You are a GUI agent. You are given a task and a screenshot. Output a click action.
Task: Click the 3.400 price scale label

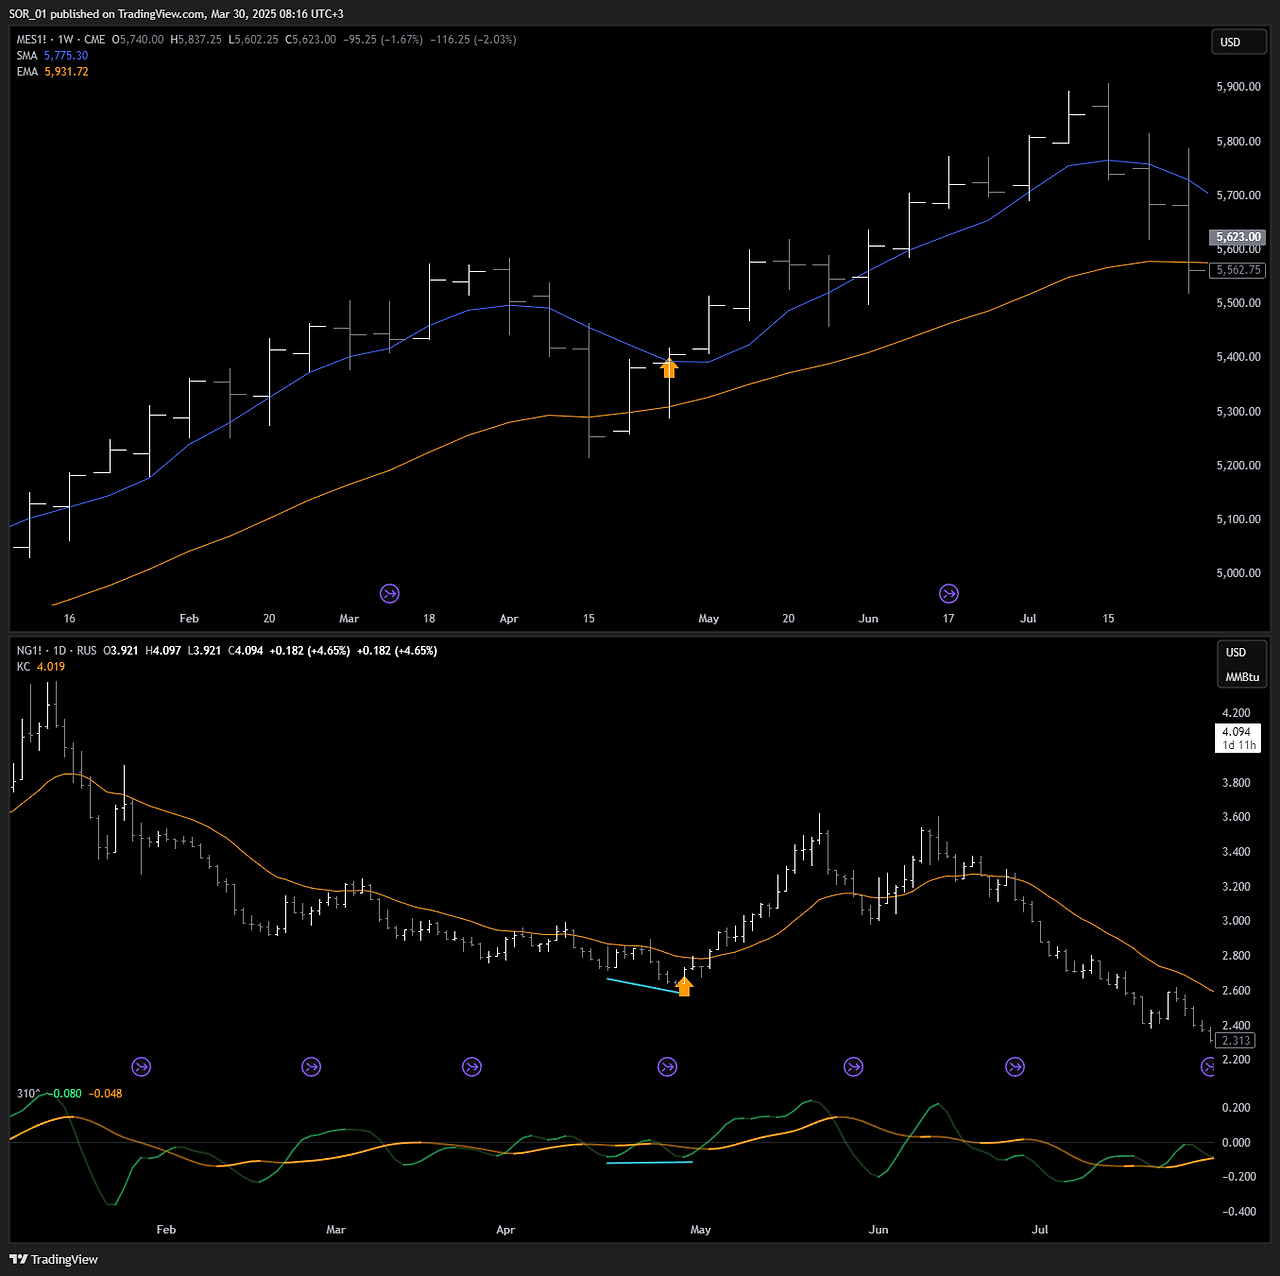tap(1236, 852)
